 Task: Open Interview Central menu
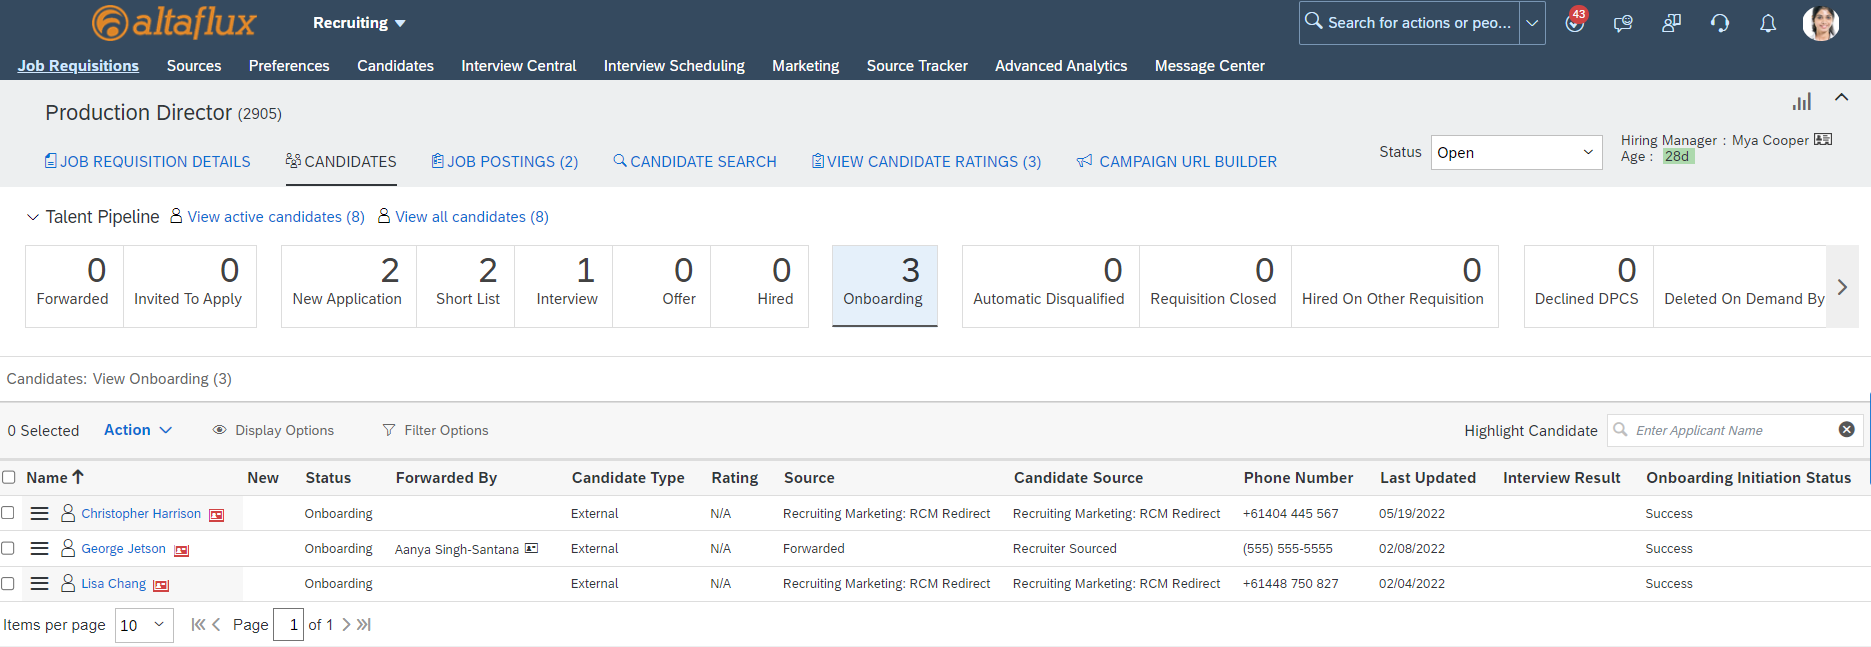518,65
